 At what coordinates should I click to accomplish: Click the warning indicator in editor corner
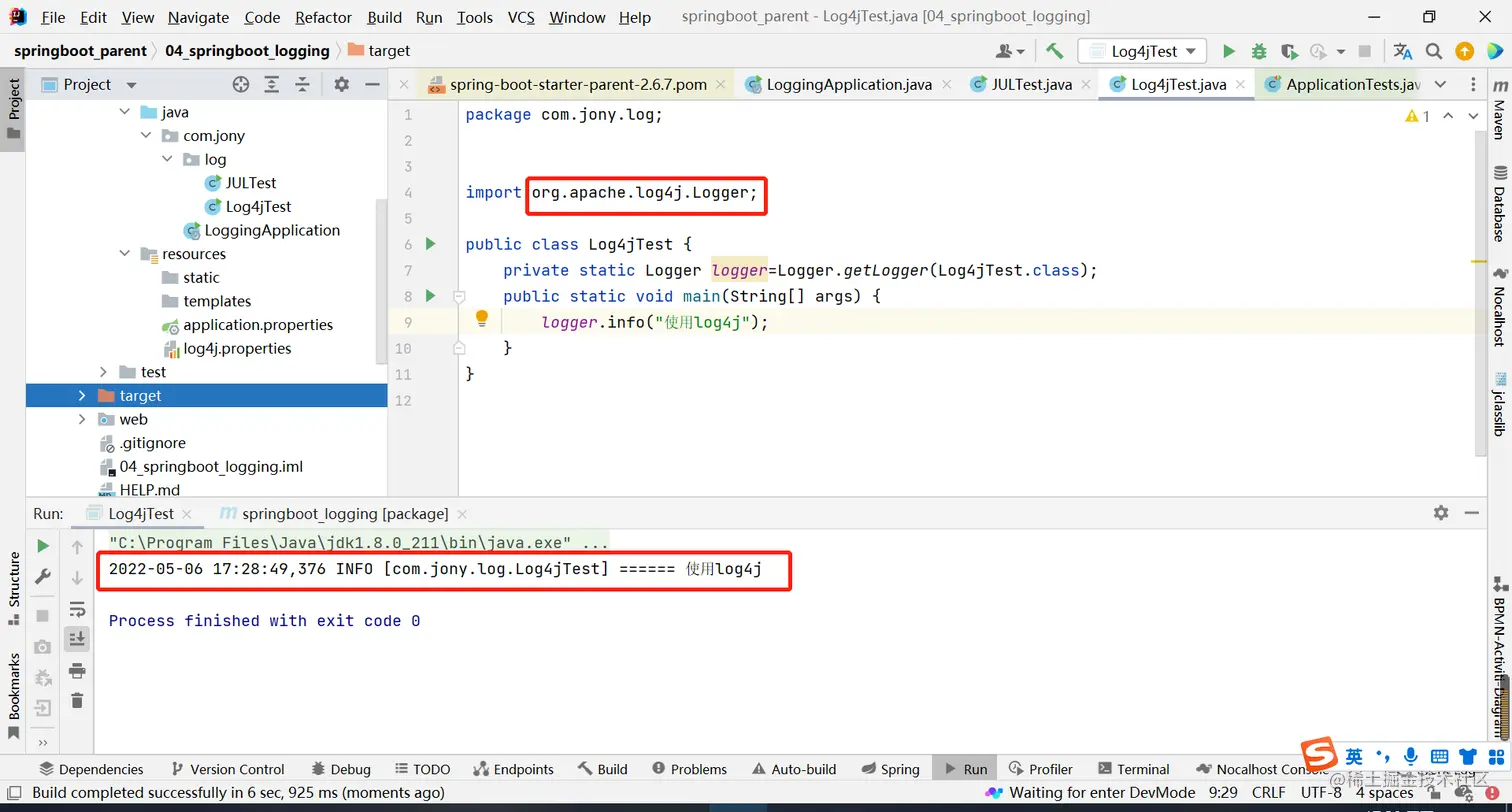1417,116
